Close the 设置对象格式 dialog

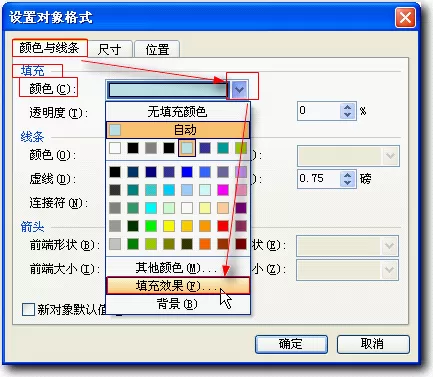(405, 17)
